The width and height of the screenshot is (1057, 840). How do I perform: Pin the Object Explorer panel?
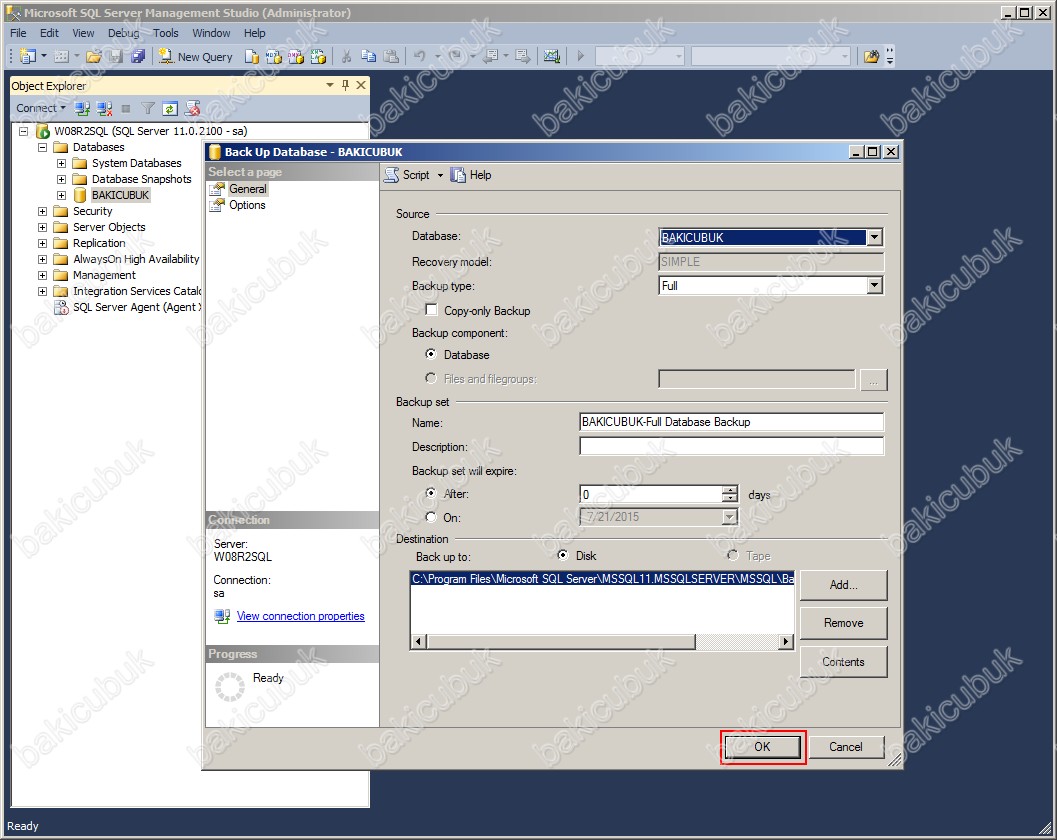(345, 85)
